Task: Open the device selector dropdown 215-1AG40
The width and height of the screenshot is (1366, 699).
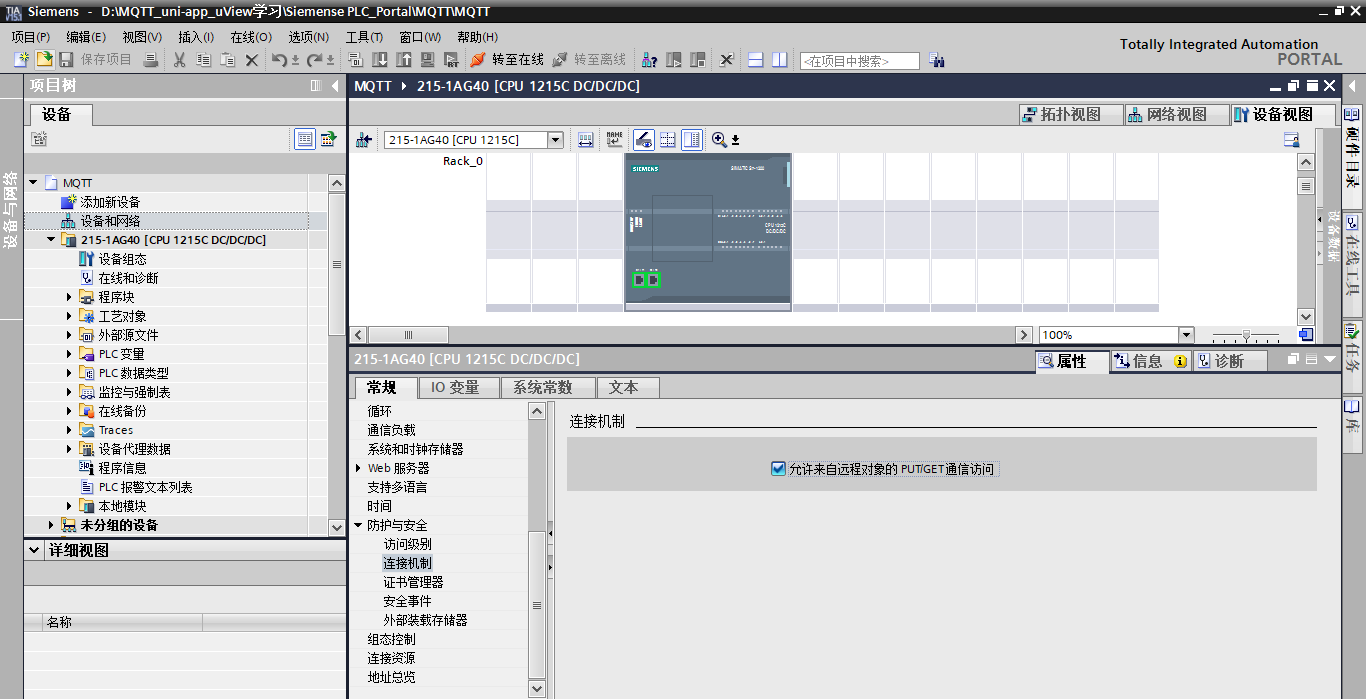Action: (x=556, y=140)
